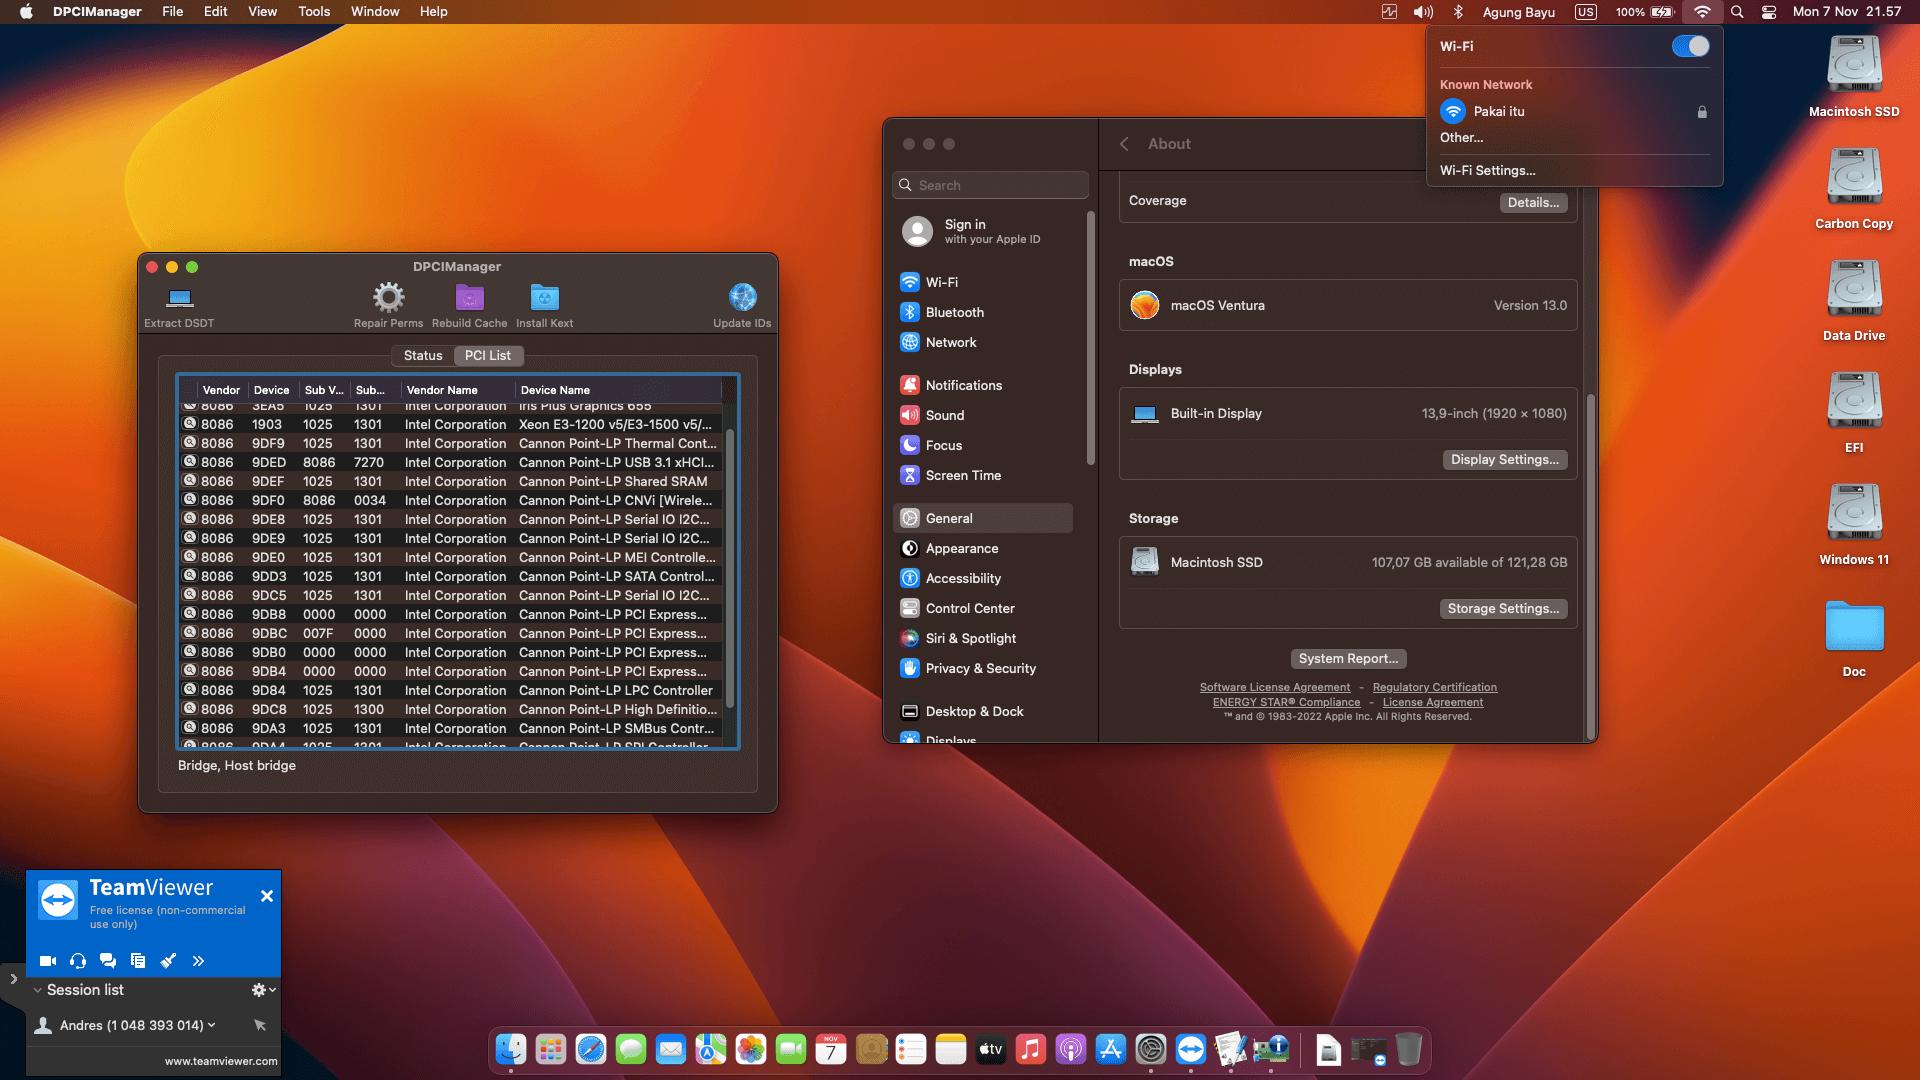Open the TeamViewer chat icon
Screen dimensions: 1920x1080
coord(108,961)
